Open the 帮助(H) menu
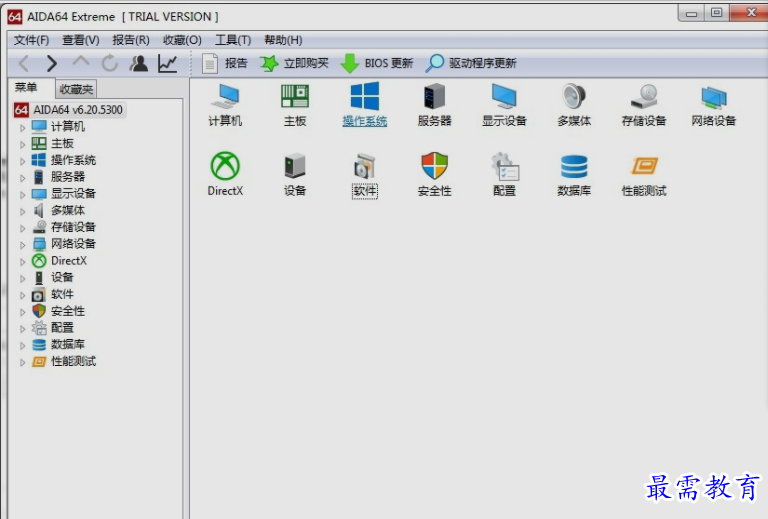This screenshot has width=768, height=519. pyautogui.click(x=283, y=40)
